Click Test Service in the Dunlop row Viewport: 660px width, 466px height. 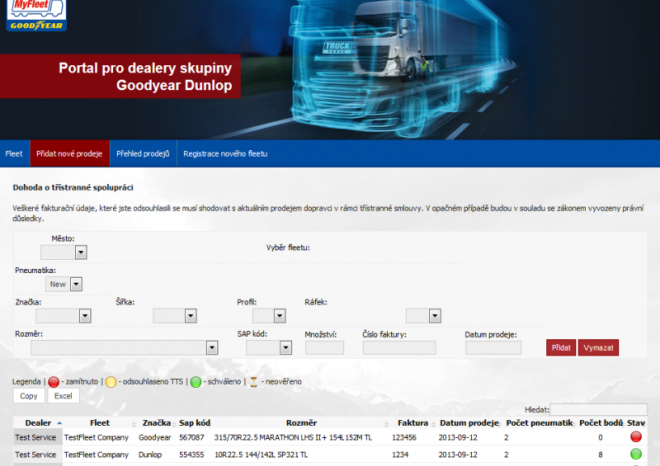tap(35, 455)
